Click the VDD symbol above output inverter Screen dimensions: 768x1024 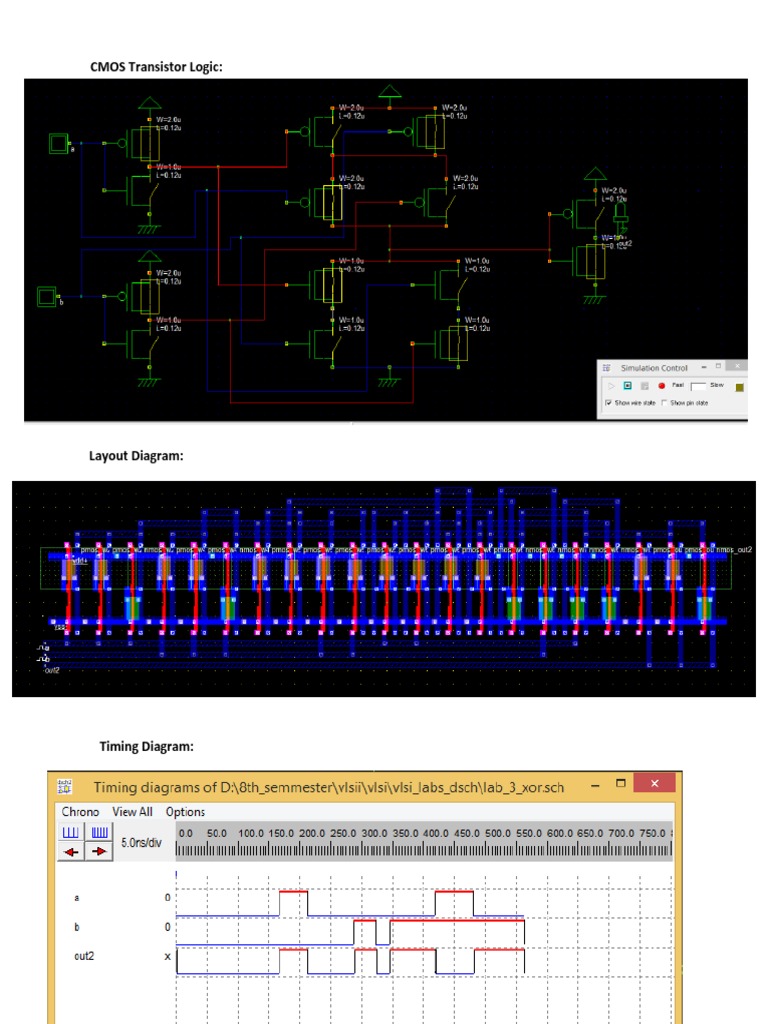[x=595, y=174]
